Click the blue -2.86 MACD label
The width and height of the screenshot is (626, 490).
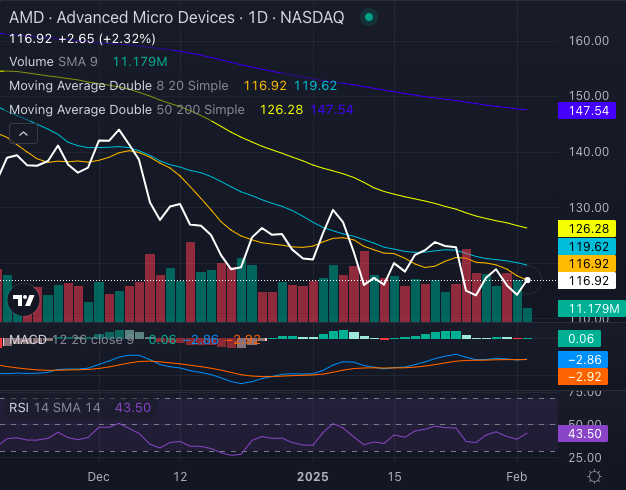(x=585, y=359)
